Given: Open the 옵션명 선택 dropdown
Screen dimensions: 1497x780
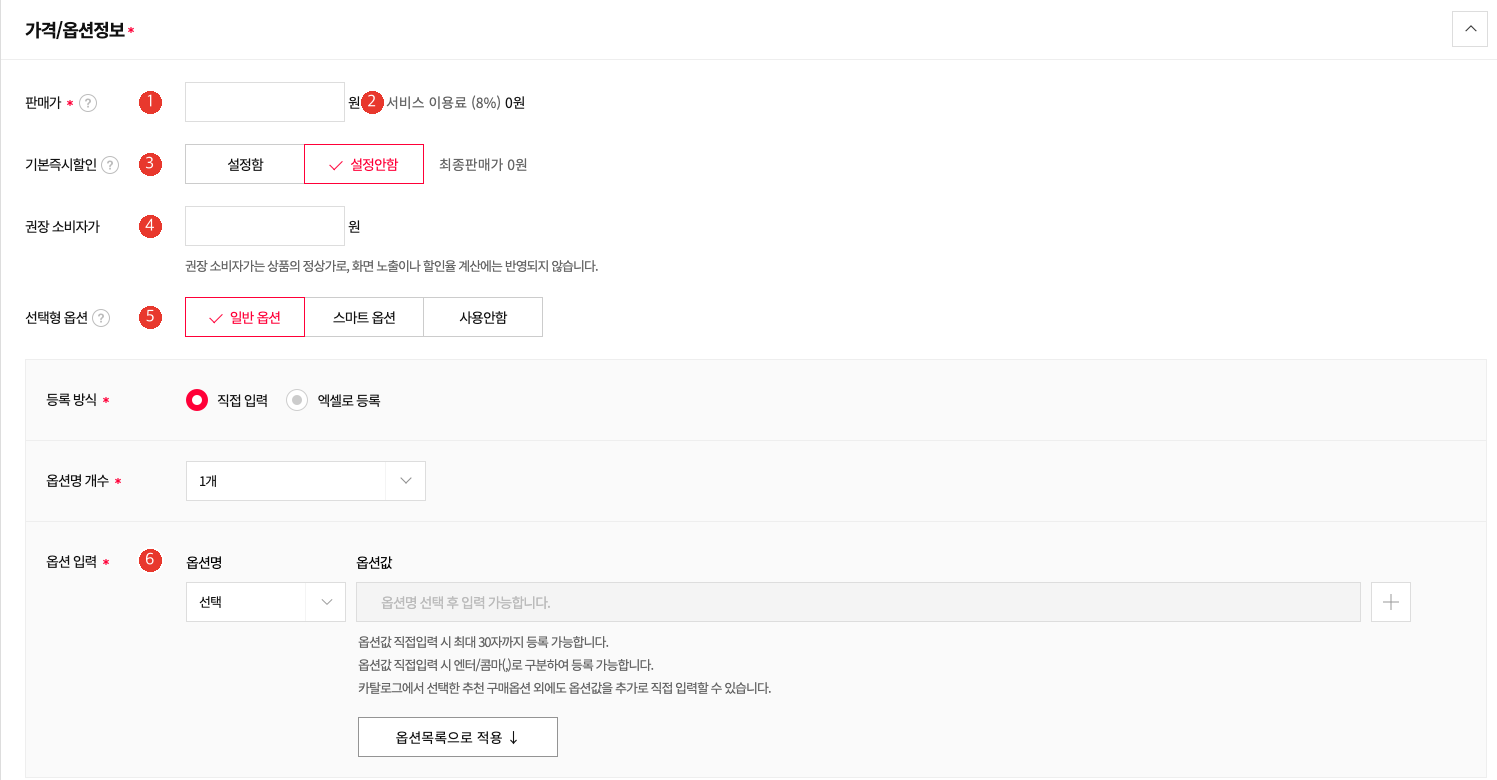Looking at the screenshot, I should pos(266,602).
